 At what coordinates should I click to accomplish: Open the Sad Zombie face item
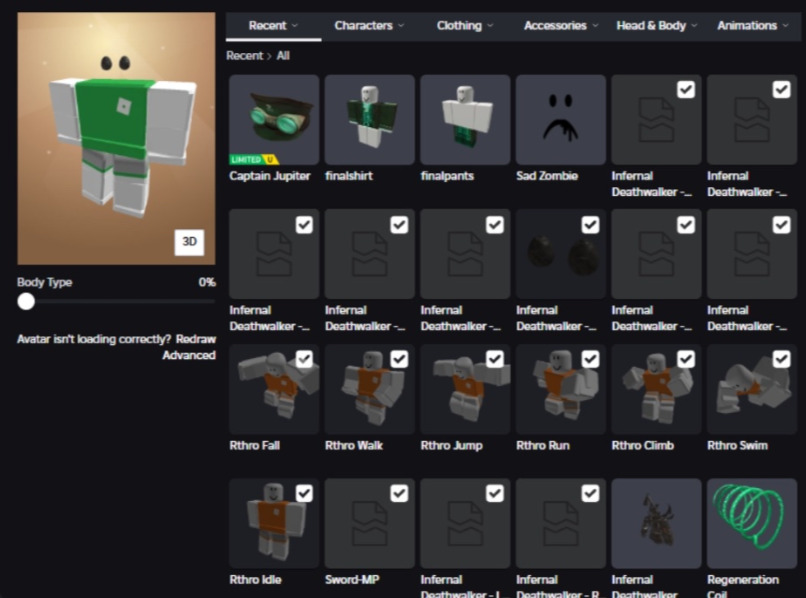coord(559,118)
